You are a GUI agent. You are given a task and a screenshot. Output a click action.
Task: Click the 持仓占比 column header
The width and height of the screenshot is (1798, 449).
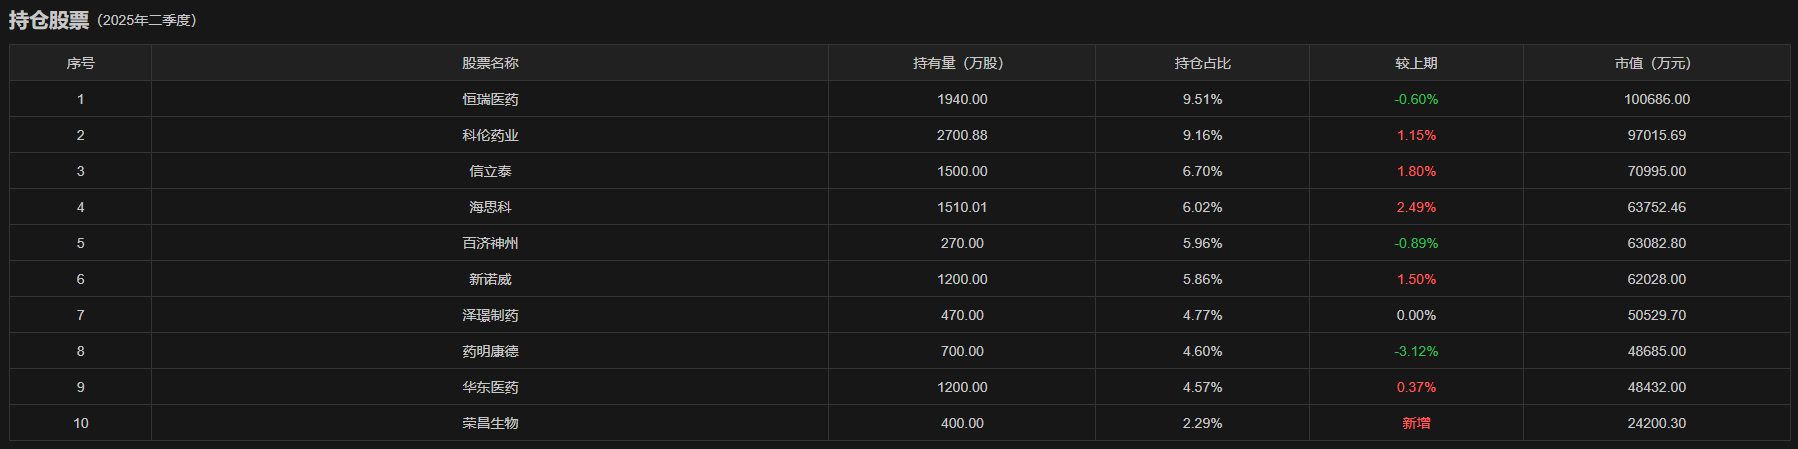1202,63
